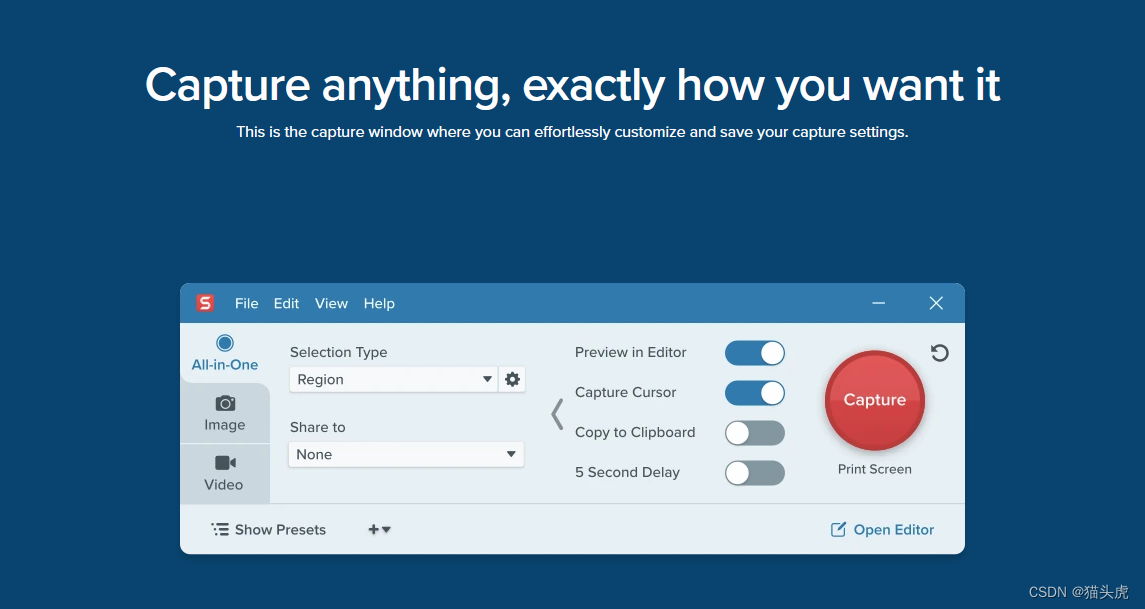The width and height of the screenshot is (1145, 609).
Task: Select the Video tab
Action: [x=225, y=473]
